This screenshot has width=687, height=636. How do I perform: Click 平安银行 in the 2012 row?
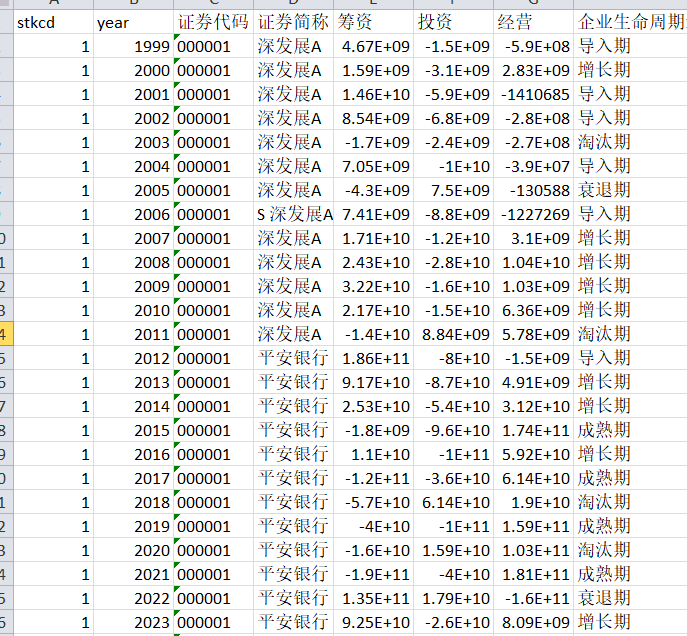(x=293, y=359)
